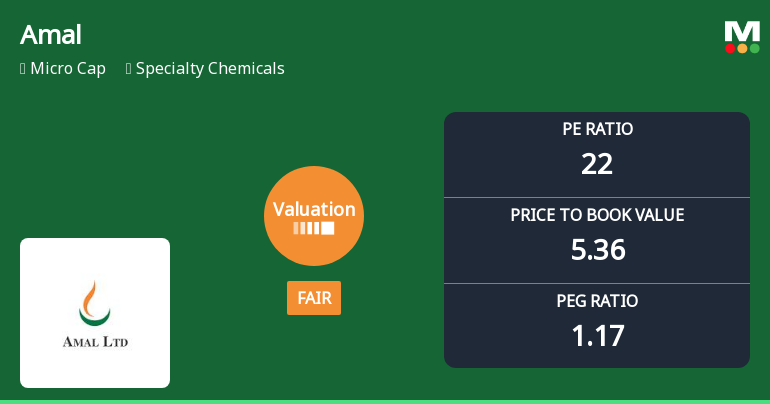Select the PRICE TO BOOK VALUE label

pos(597,215)
